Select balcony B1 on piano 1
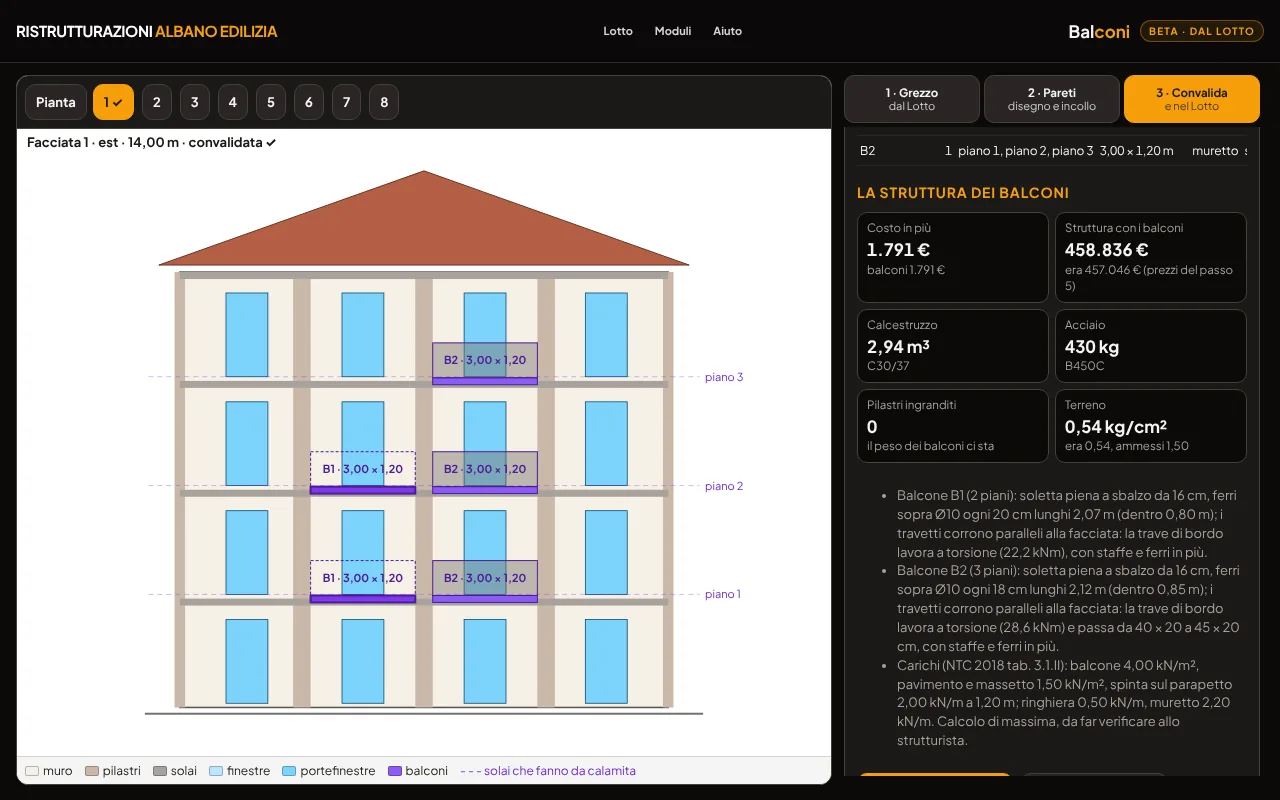This screenshot has width=1280, height=800. coord(362,581)
